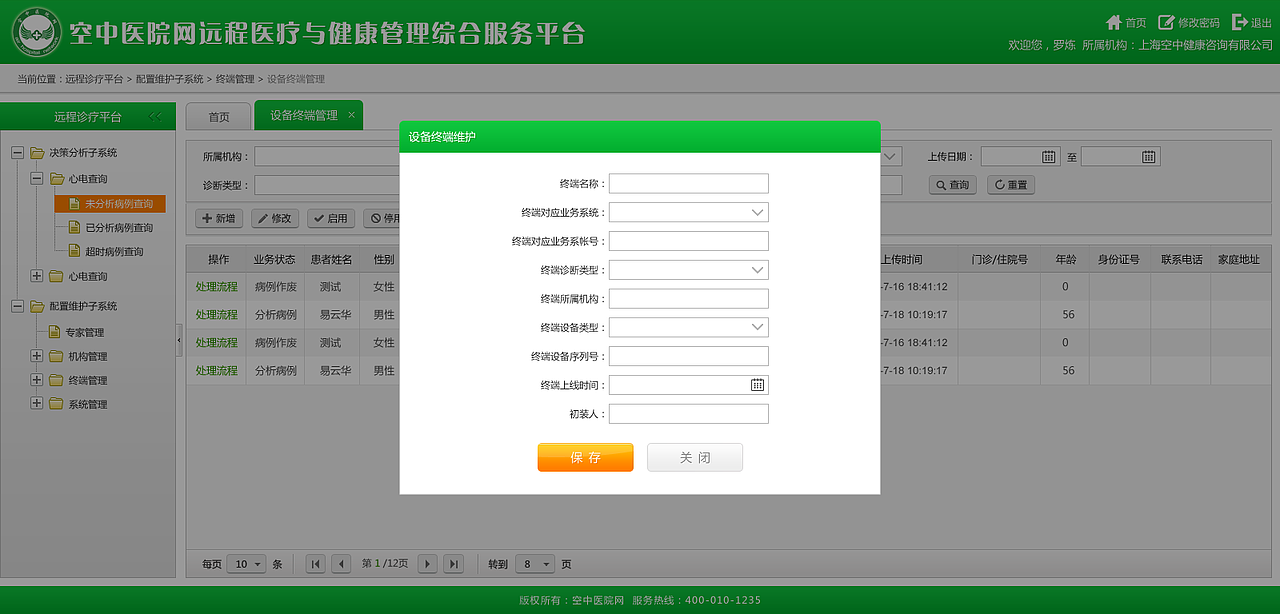
Task: Collapse the 远程诊疗平台 sidebar with the double chevron
Action: coord(155,117)
